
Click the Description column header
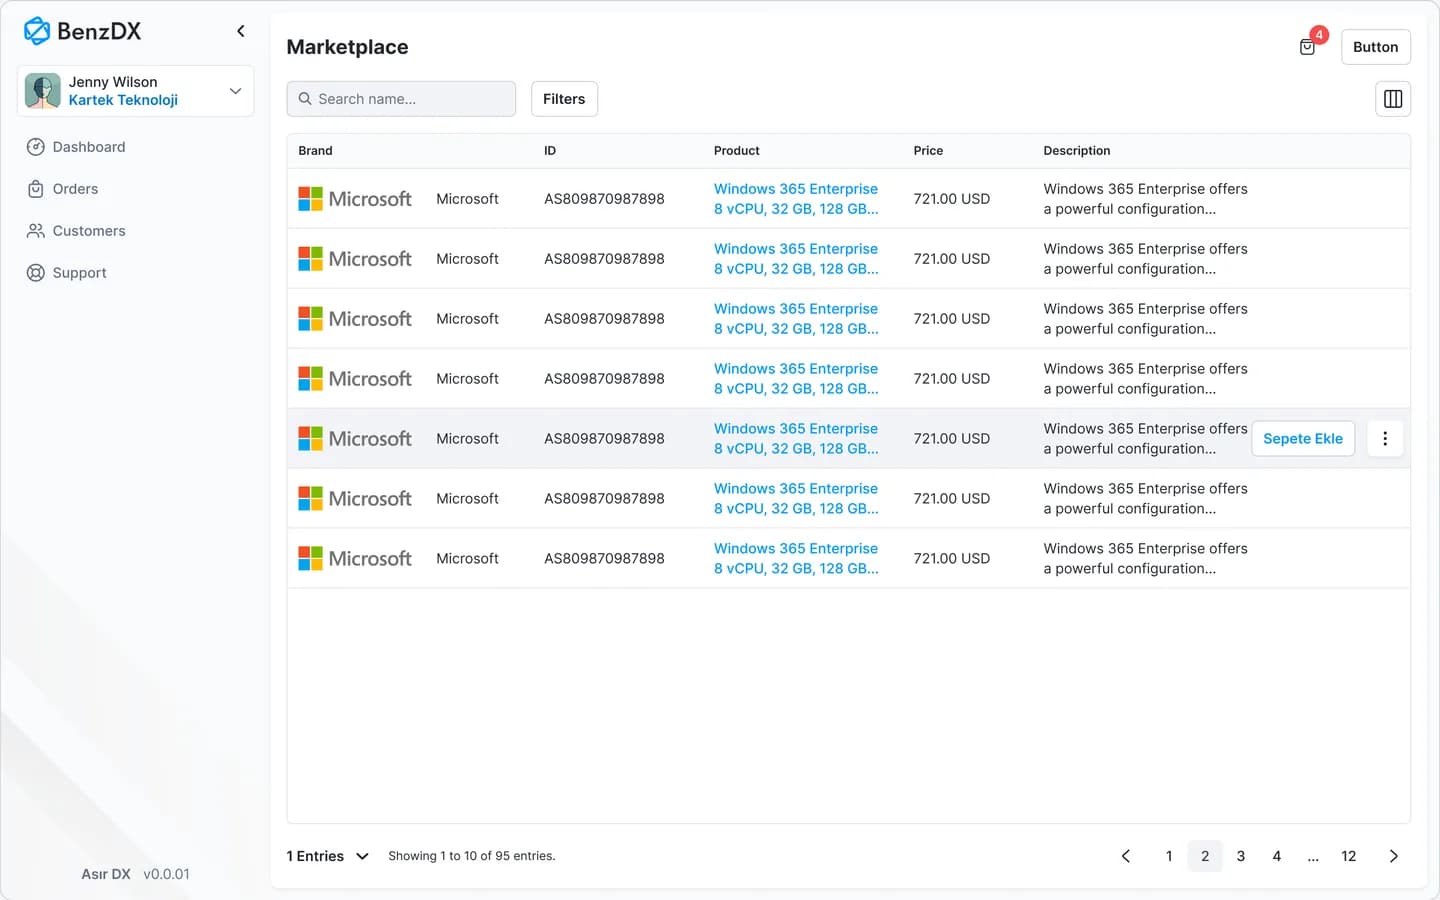click(1077, 151)
